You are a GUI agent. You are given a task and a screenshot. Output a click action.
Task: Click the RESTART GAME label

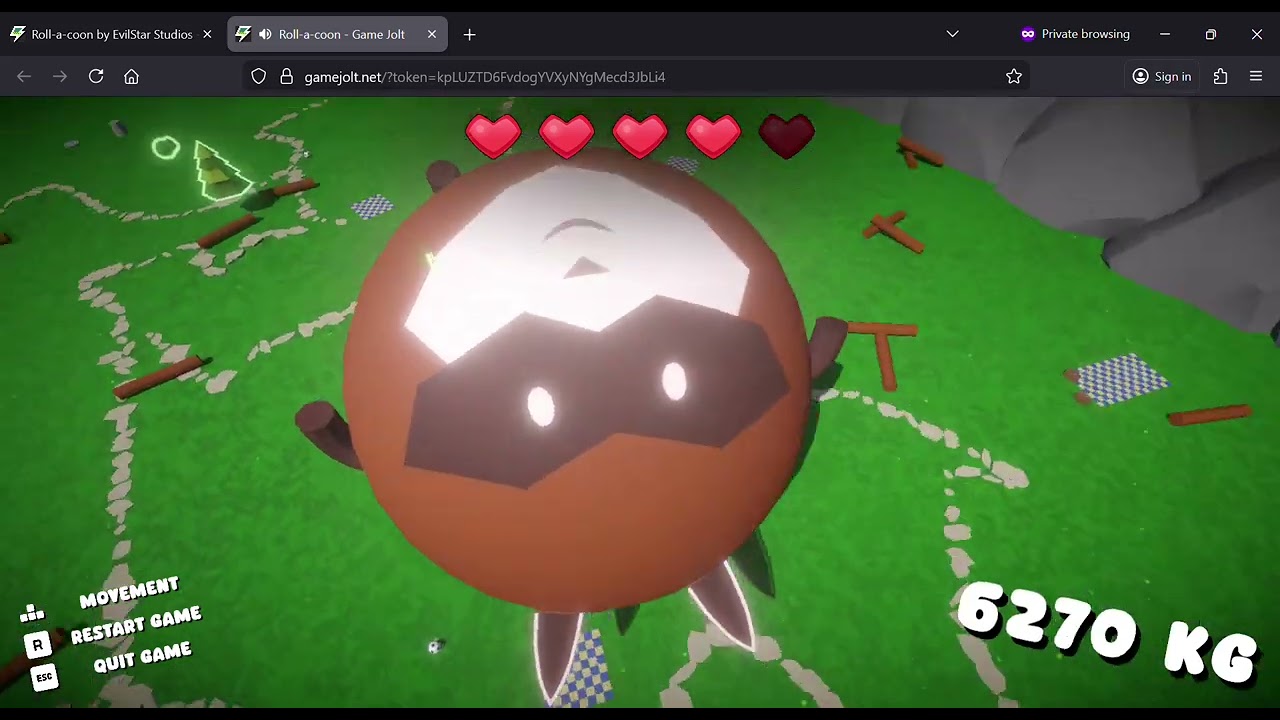(x=136, y=625)
